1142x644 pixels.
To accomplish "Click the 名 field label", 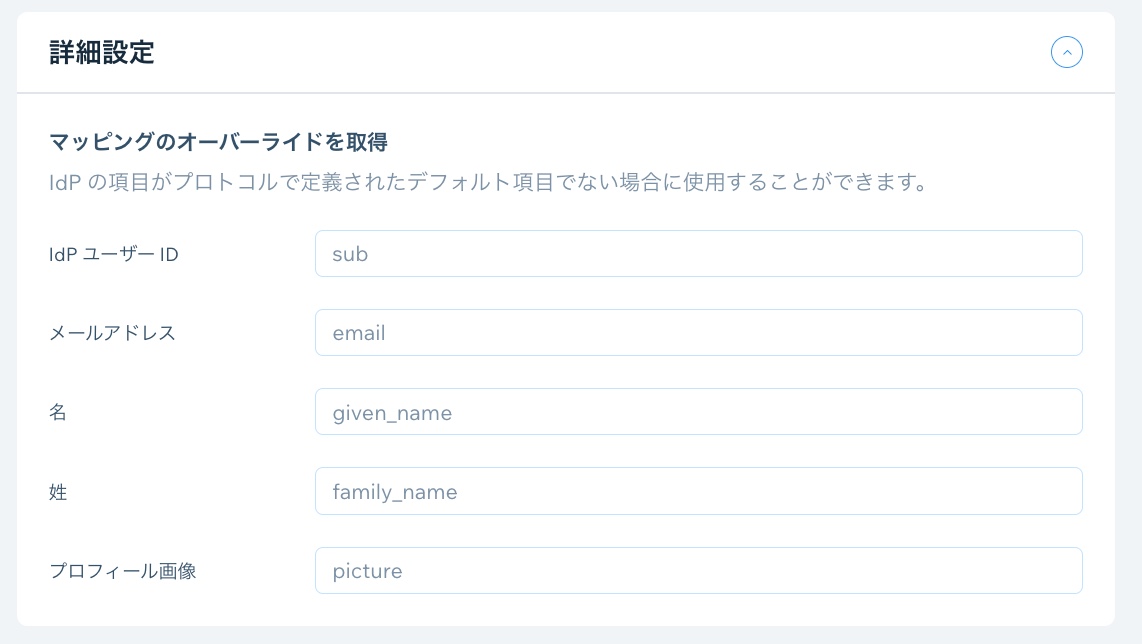I will tap(58, 413).
